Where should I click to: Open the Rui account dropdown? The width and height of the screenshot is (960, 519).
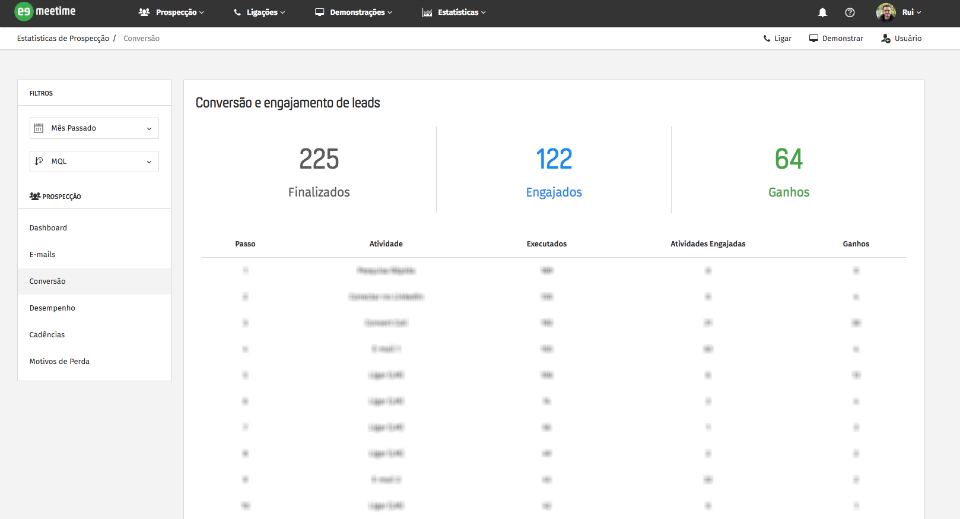click(x=911, y=13)
